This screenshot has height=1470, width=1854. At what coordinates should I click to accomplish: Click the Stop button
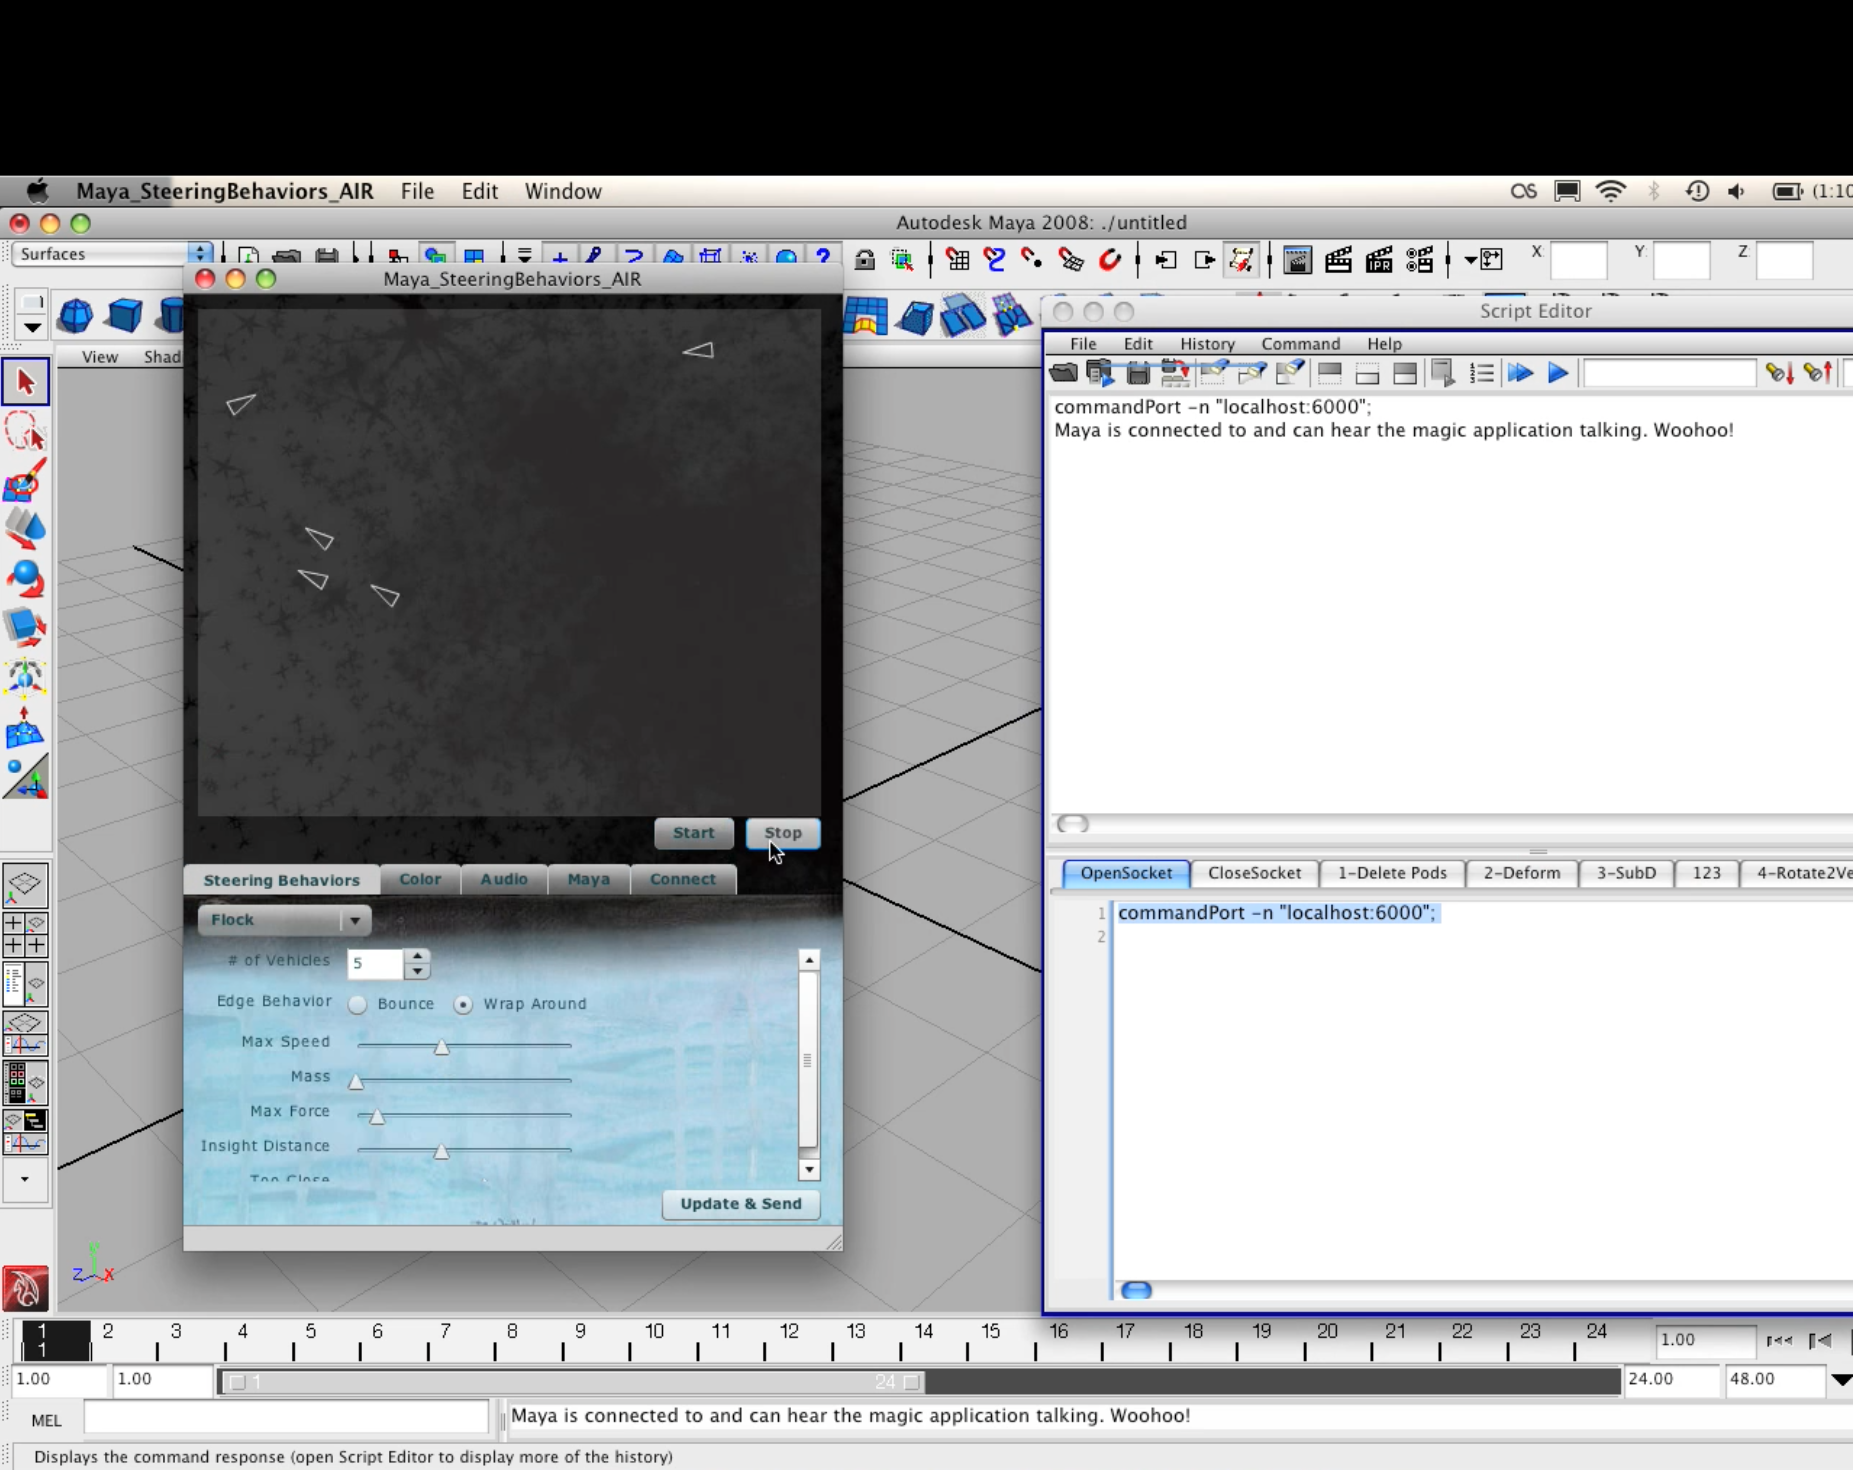[783, 833]
